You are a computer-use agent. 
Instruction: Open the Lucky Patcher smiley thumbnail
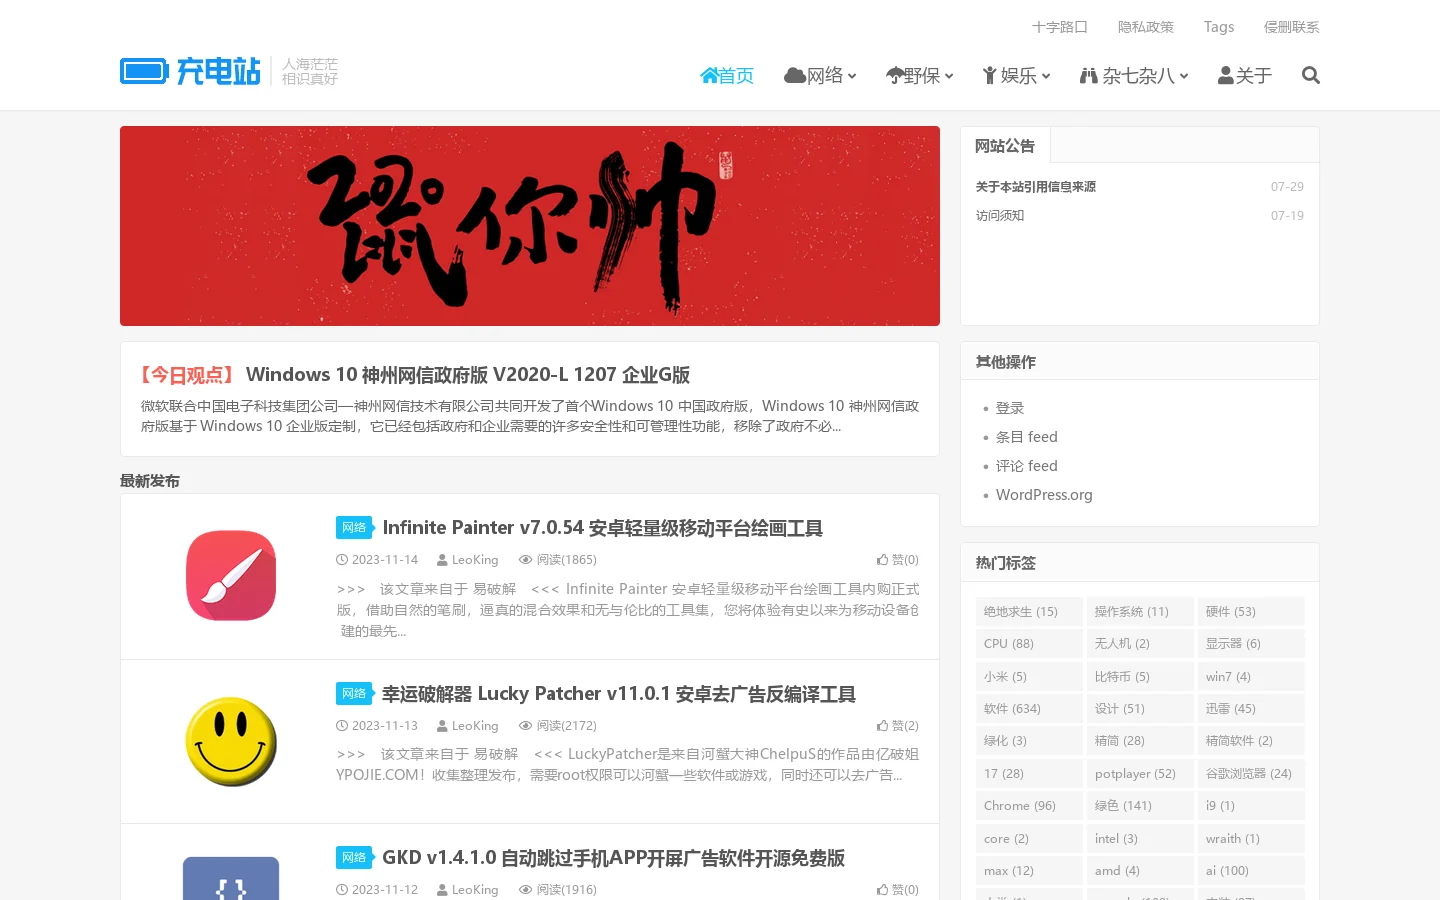(x=231, y=742)
